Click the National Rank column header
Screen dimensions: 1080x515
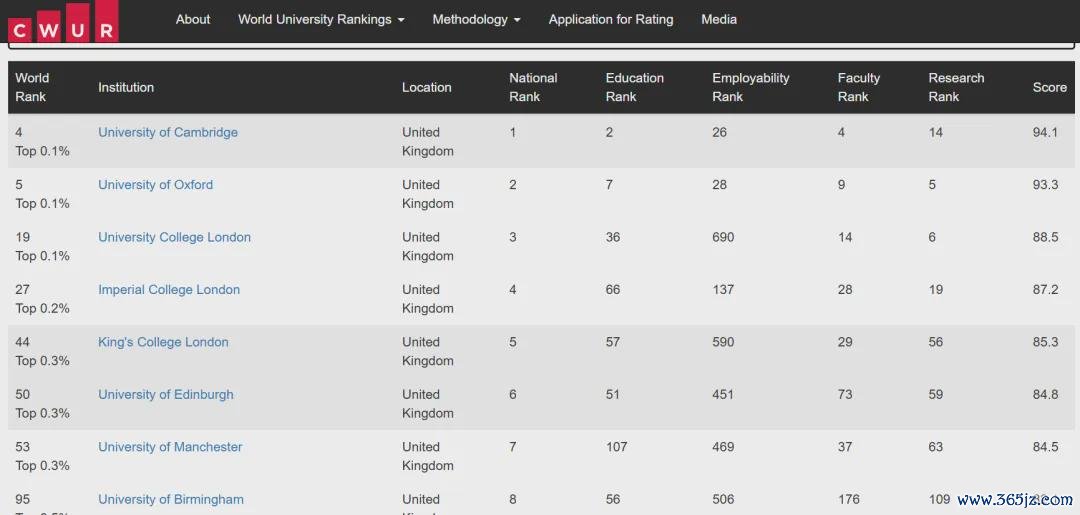[x=533, y=87]
